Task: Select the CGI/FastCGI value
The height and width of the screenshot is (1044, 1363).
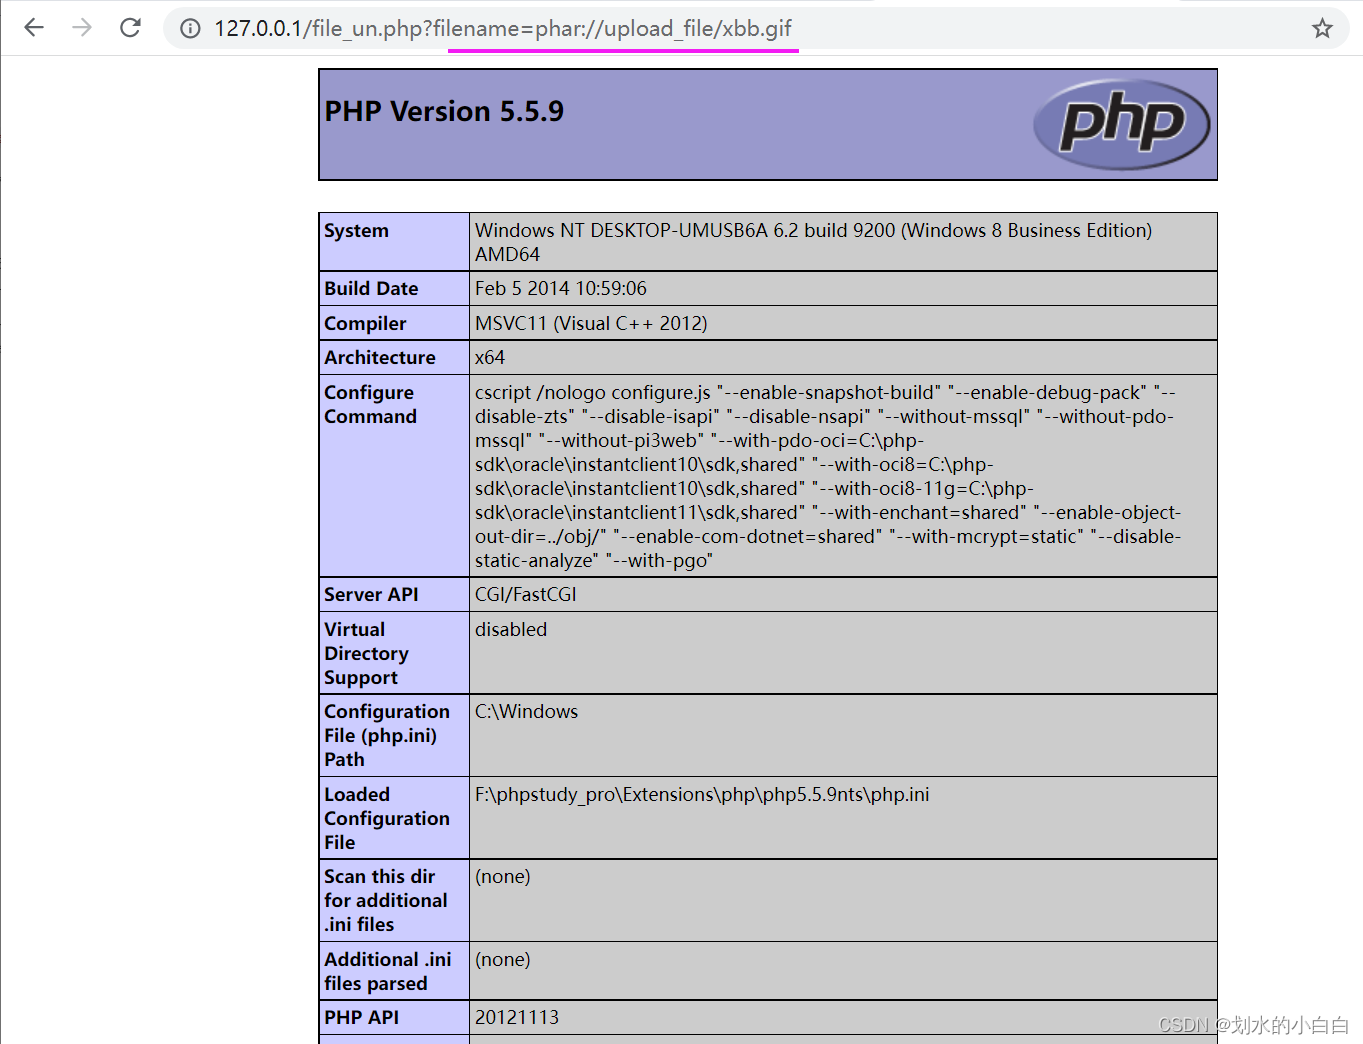Action: pyautogui.click(x=526, y=595)
